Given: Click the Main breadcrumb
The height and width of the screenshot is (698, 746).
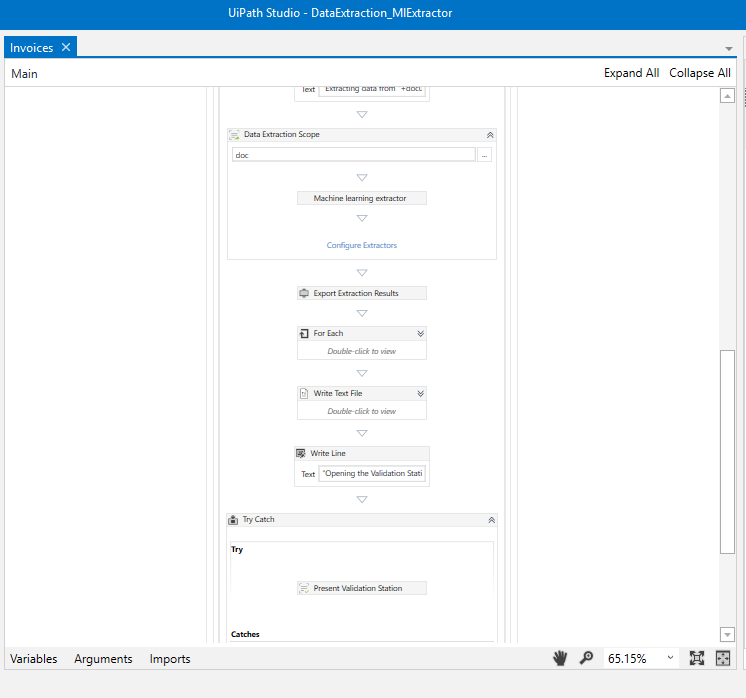Looking at the screenshot, I should coord(24,74).
